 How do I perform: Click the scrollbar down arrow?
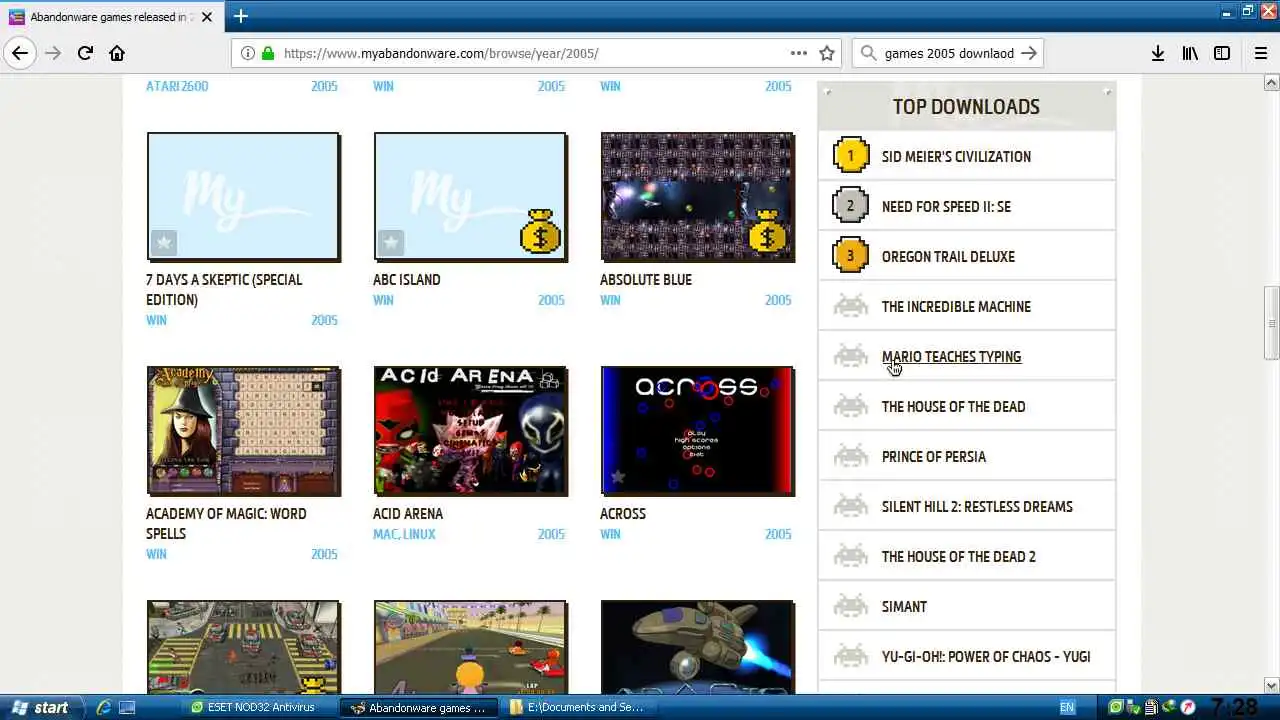click(1271, 685)
